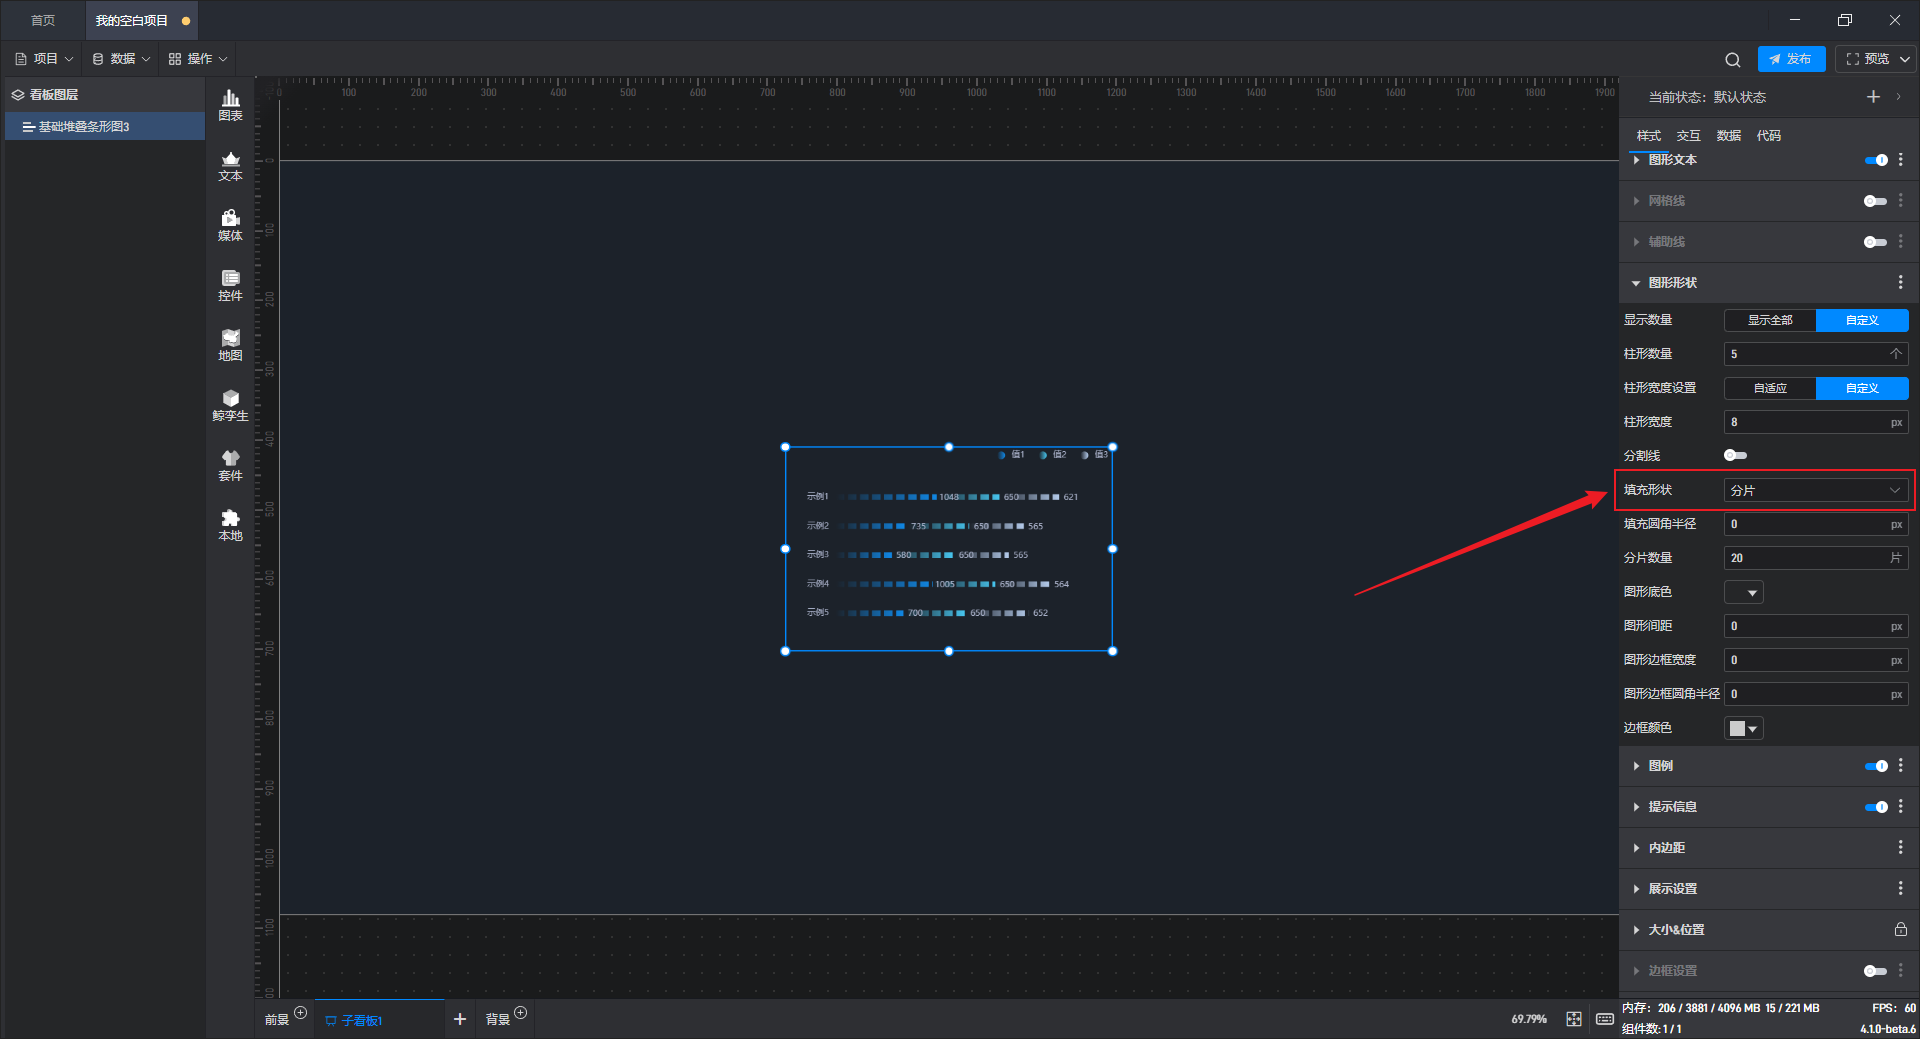
Task: Click the 看板图层 layers icon
Action: [x=18, y=95]
